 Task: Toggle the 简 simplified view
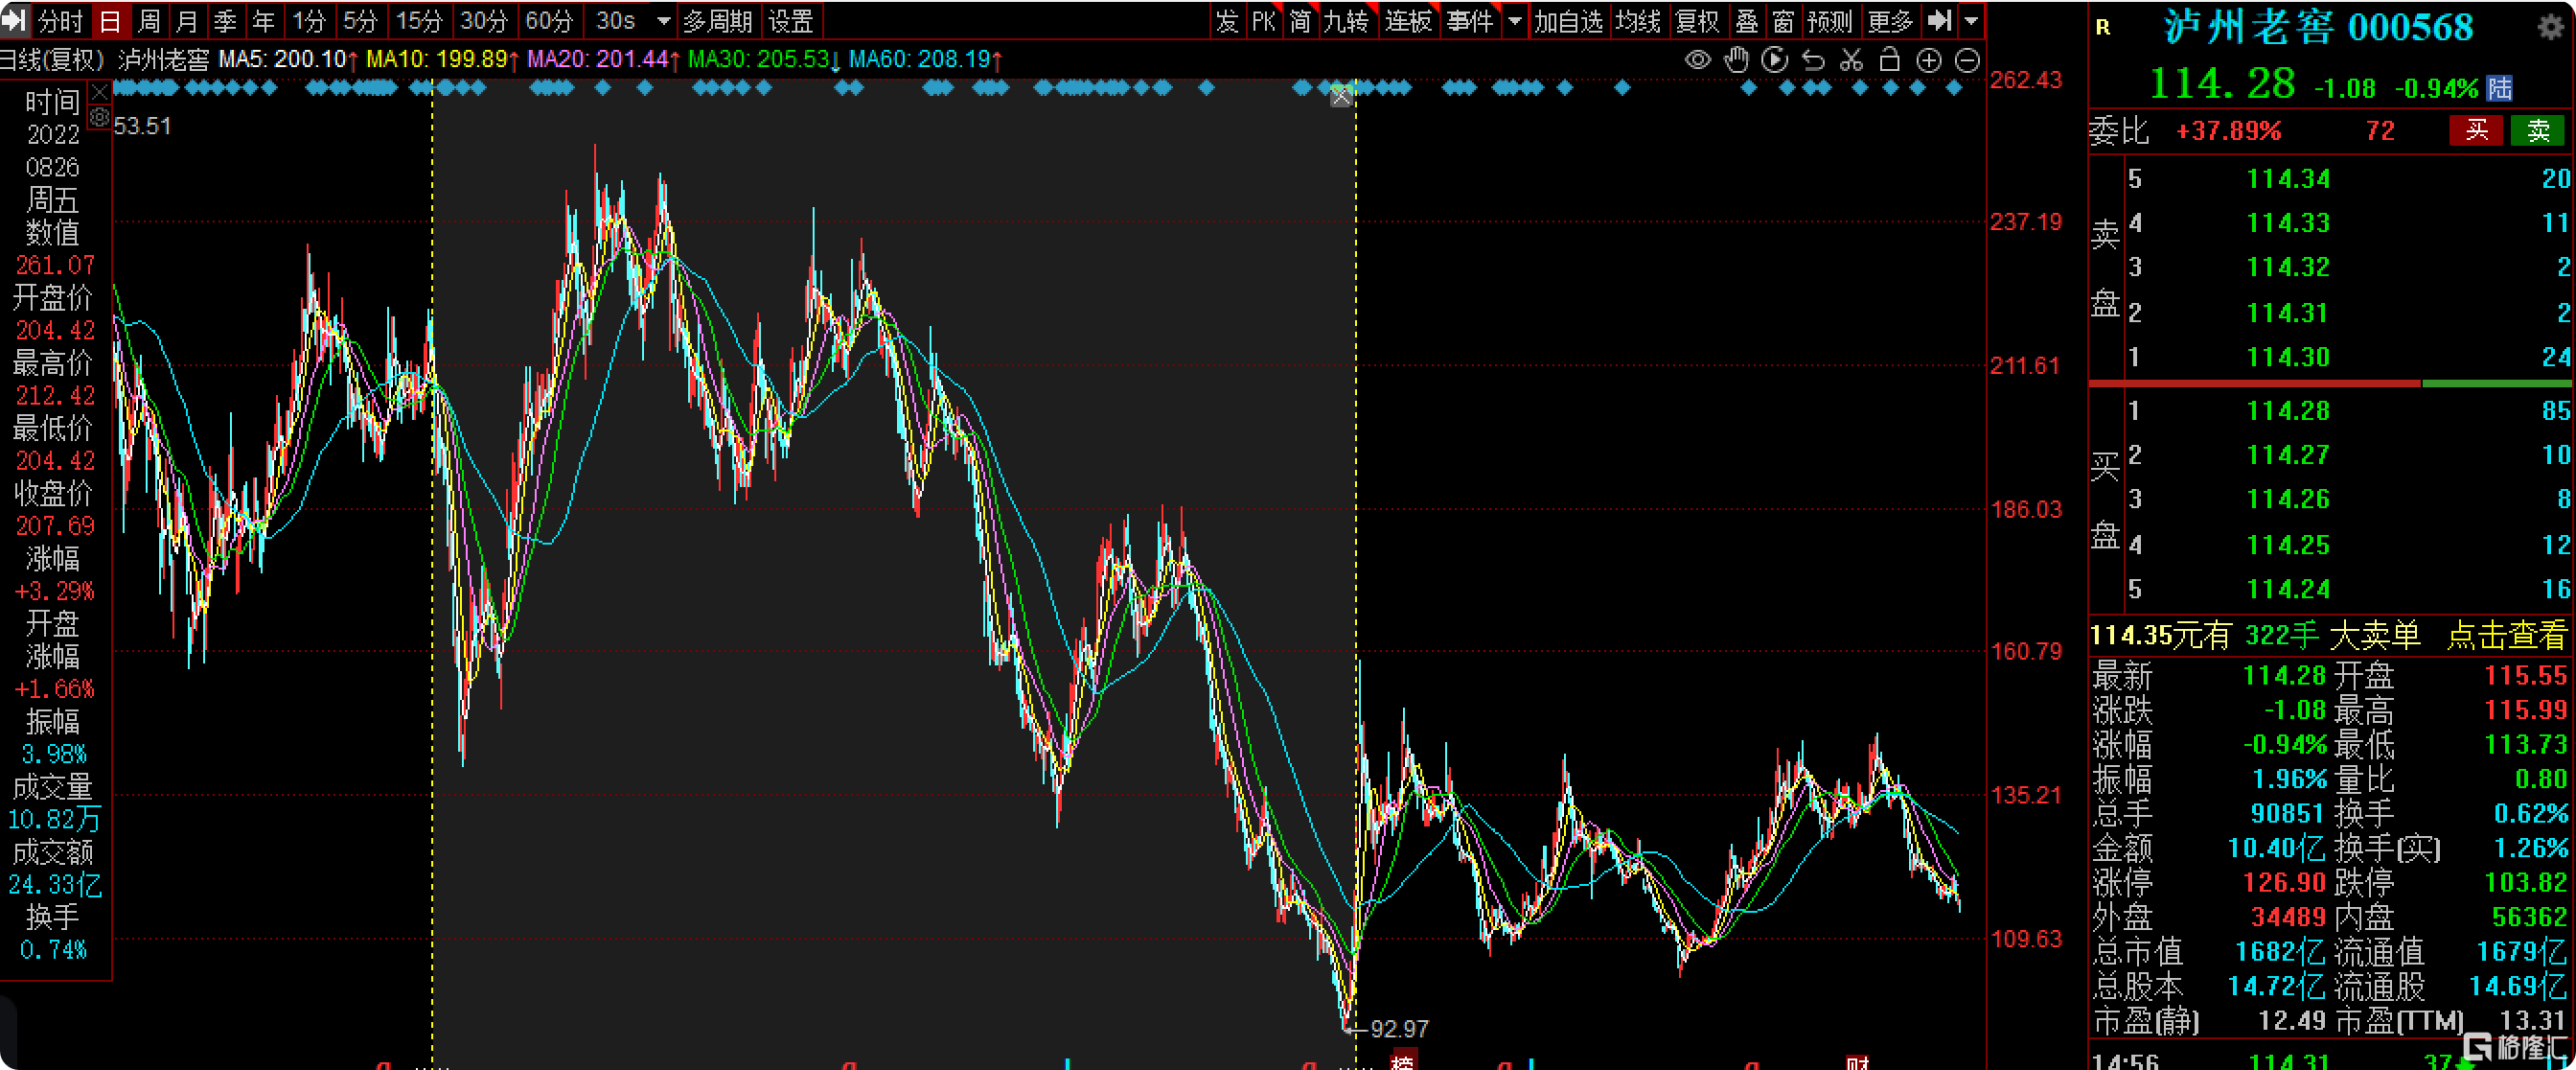tap(1300, 21)
